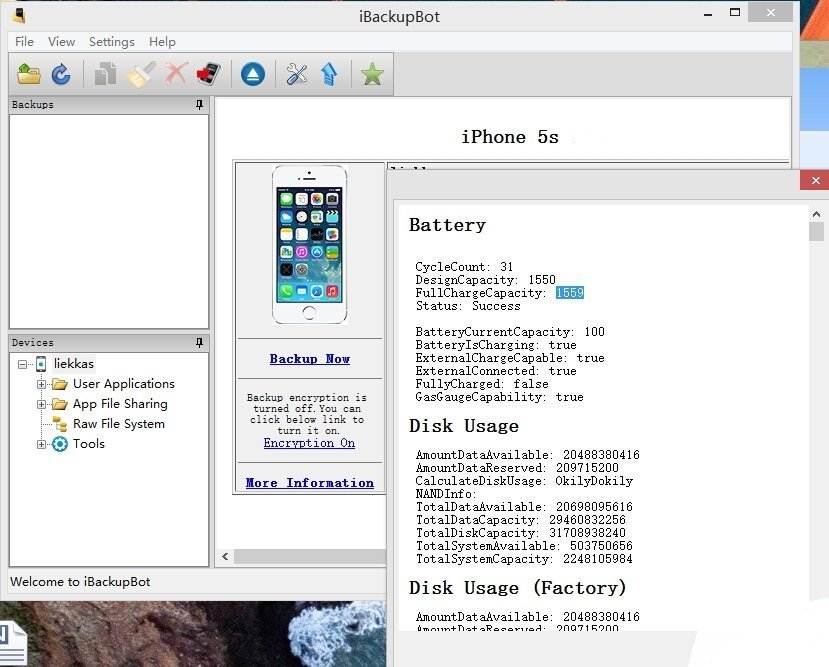The height and width of the screenshot is (667, 829).
Task: Collapse the liekkas device node
Action: (22, 364)
